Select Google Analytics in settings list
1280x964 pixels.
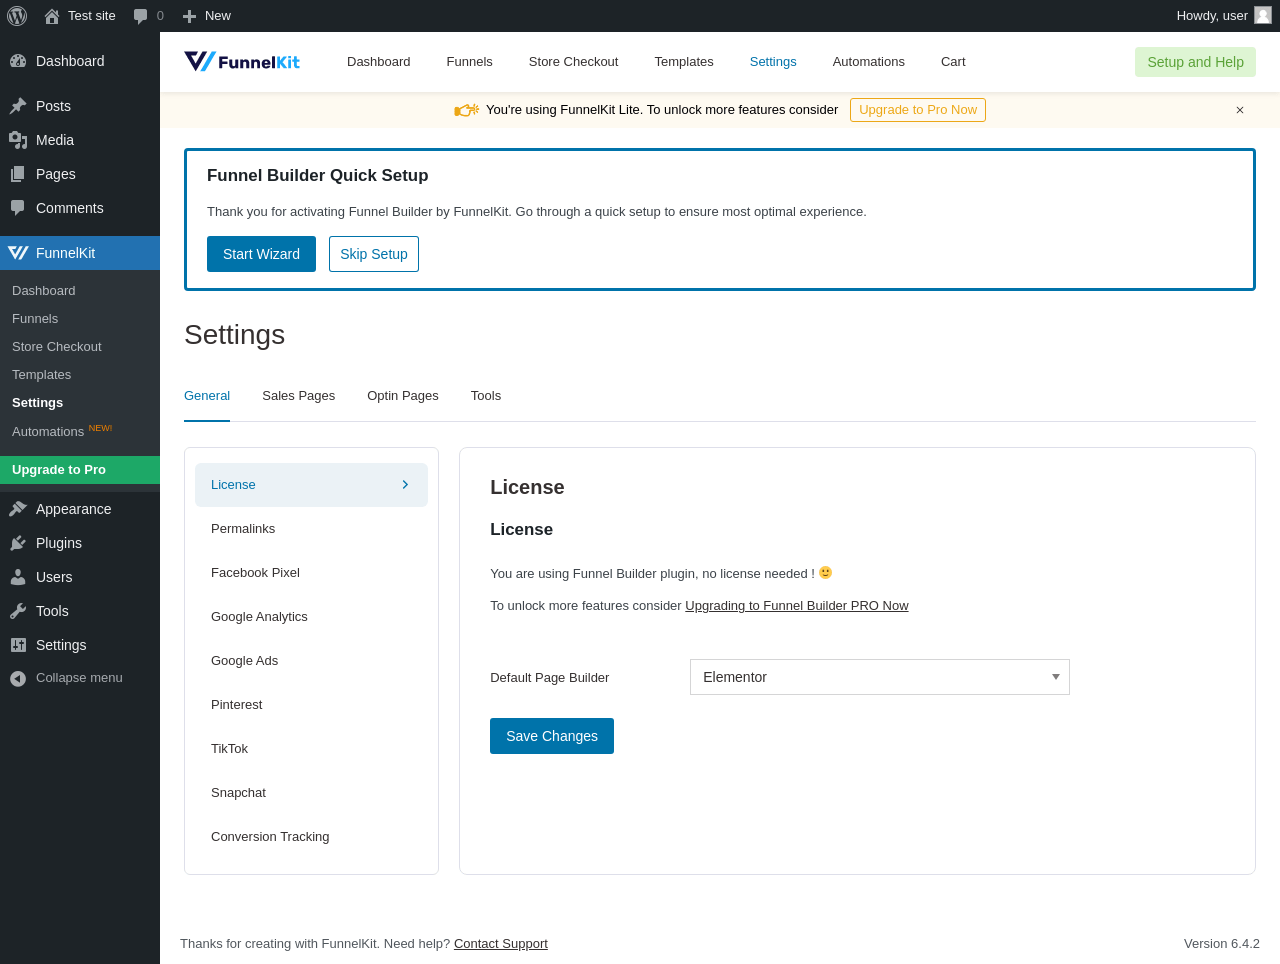point(311,617)
